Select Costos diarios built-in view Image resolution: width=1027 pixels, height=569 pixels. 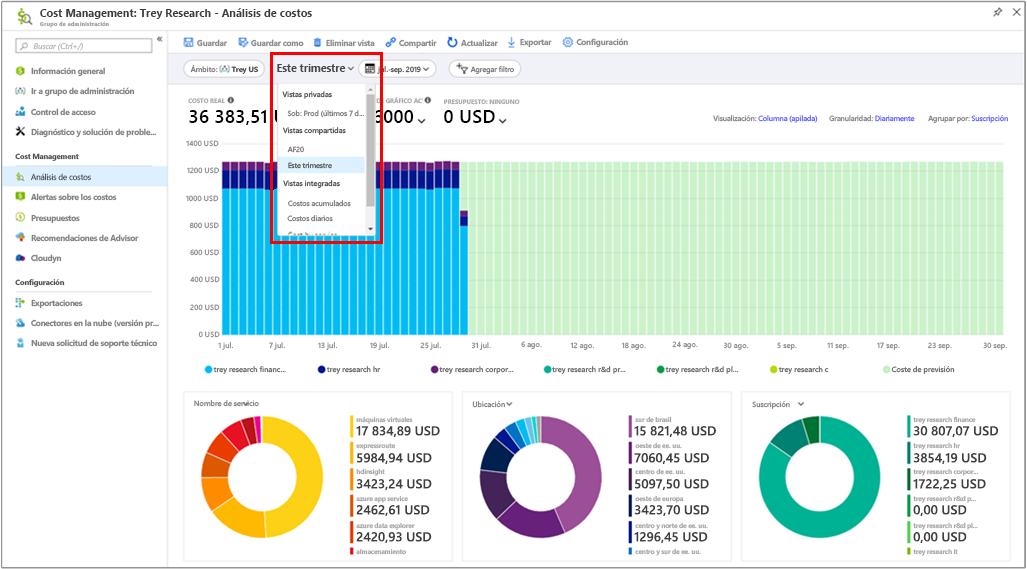click(x=310, y=219)
